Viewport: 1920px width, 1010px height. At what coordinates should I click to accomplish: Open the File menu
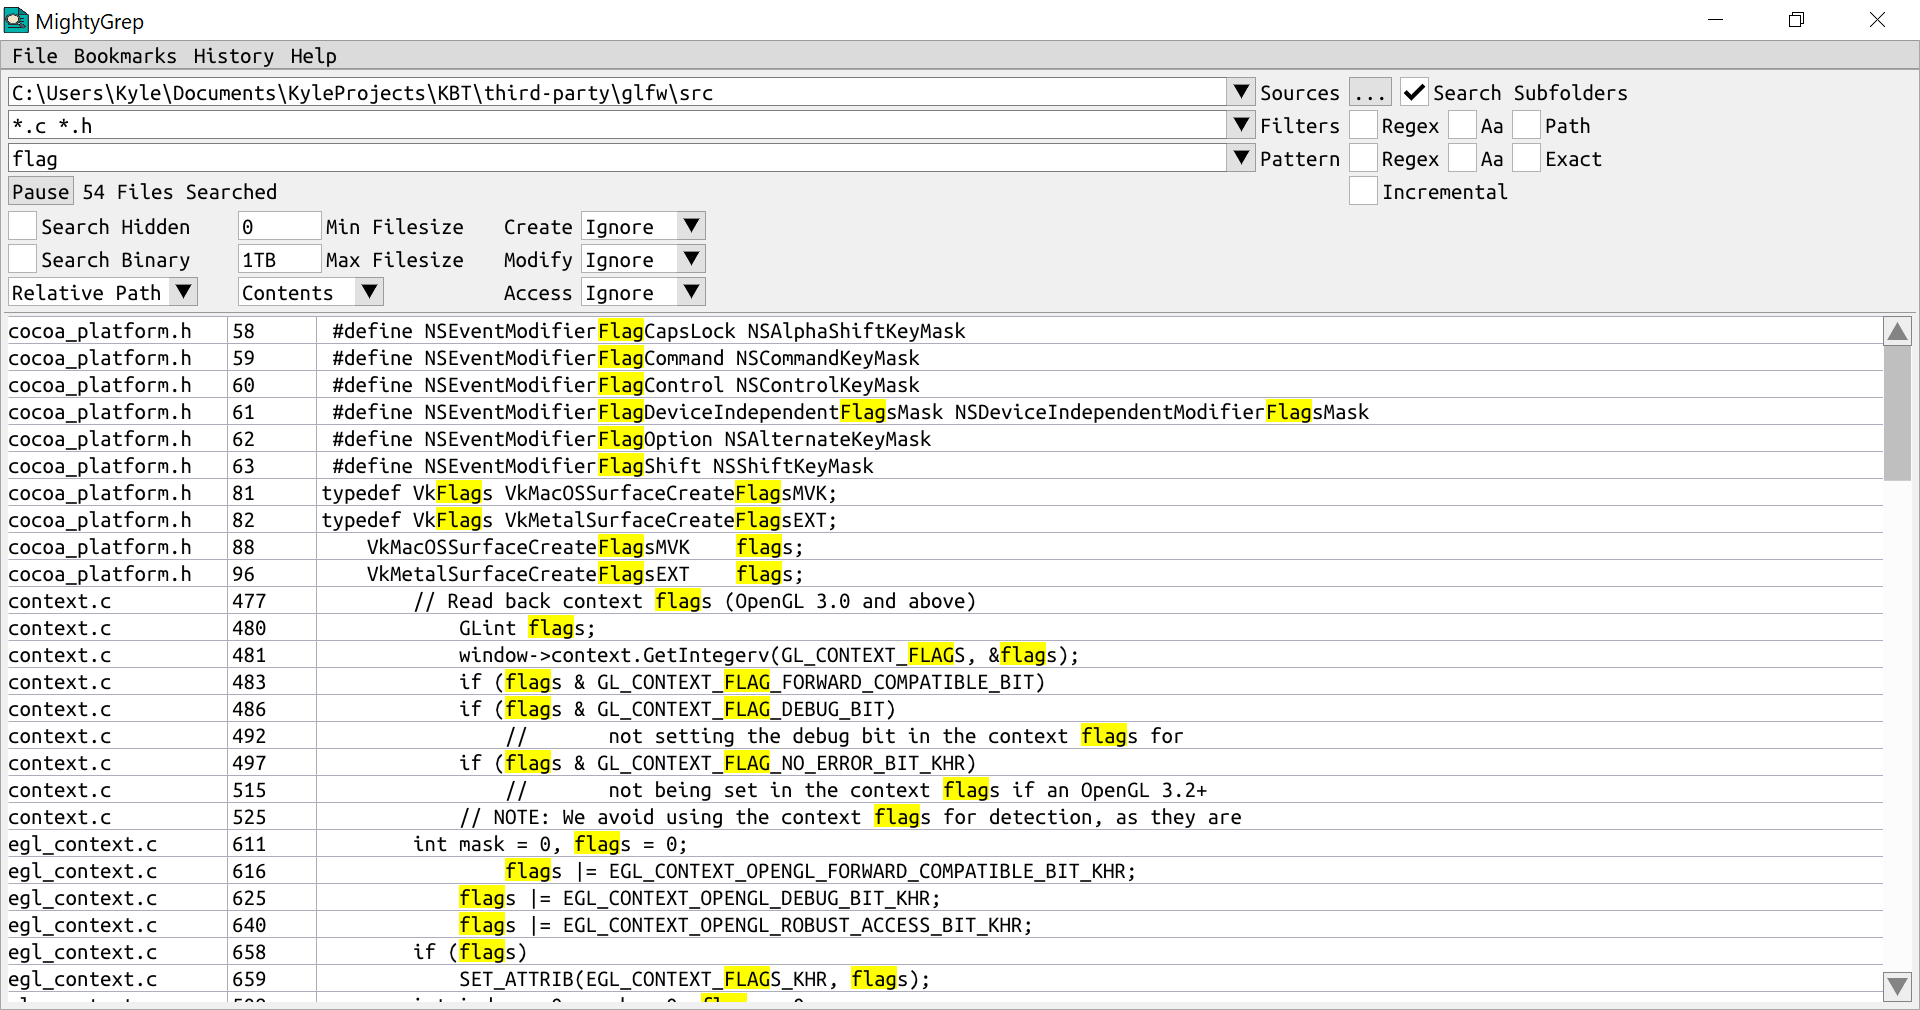[35, 56]
